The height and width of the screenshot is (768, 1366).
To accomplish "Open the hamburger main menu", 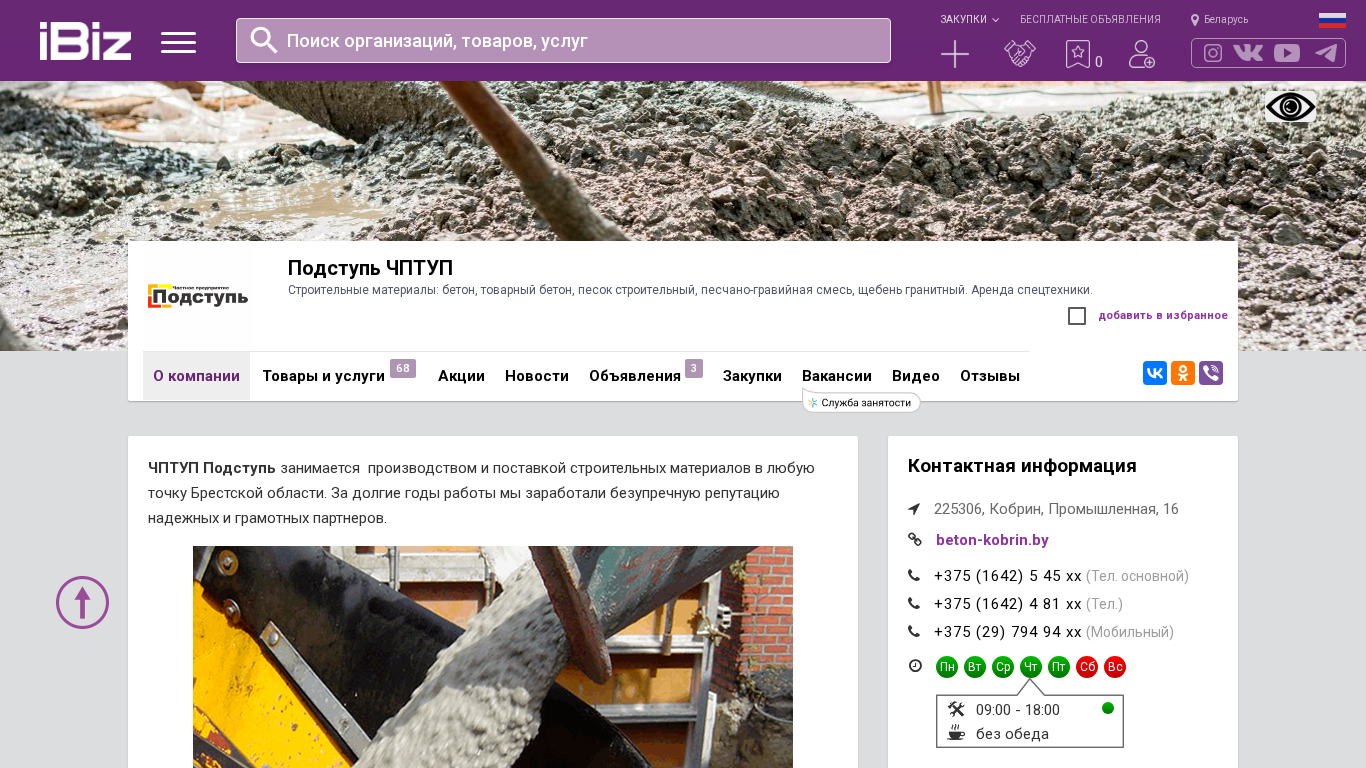I will click(178, 42).
